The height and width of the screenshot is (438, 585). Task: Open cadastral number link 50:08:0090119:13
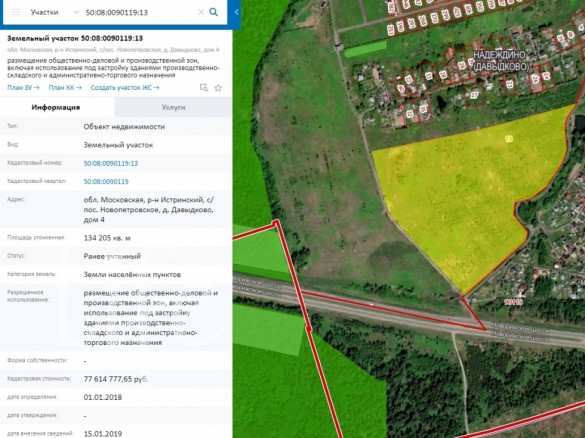[x=111, y=163]
